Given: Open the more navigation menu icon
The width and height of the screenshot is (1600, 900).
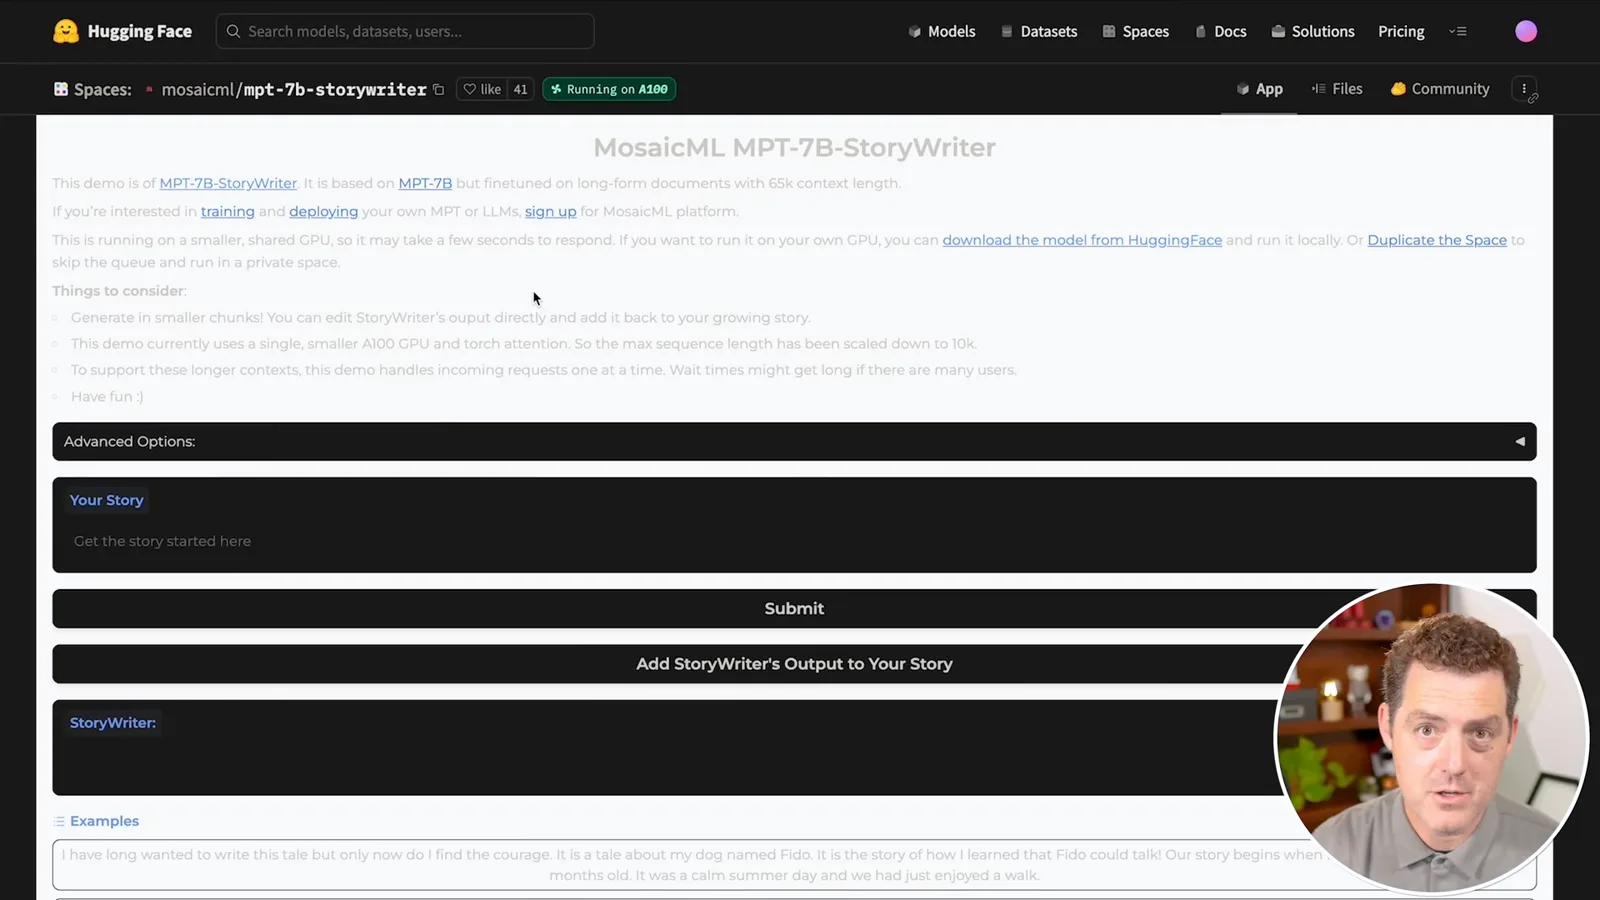Looking at the screenshot, I should pyautogui.click(x=1458, y=31).
